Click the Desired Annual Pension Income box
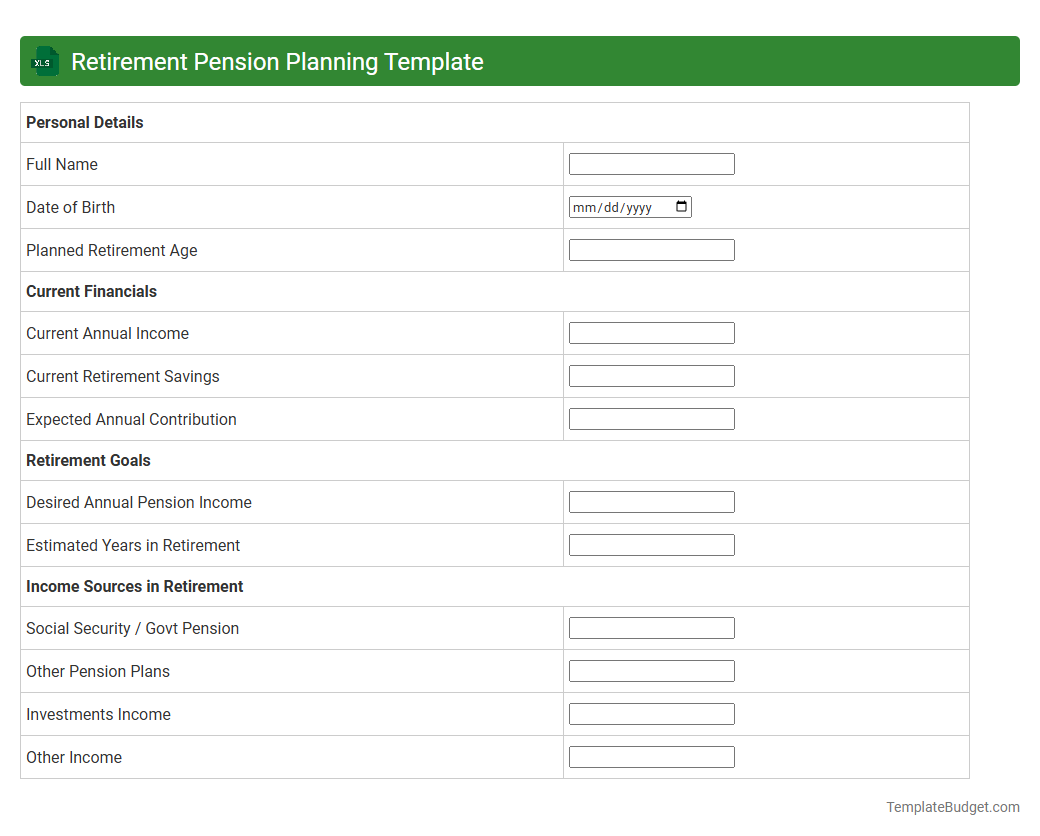This screenshot has width=1040, height=836. [x=651, y=501]
